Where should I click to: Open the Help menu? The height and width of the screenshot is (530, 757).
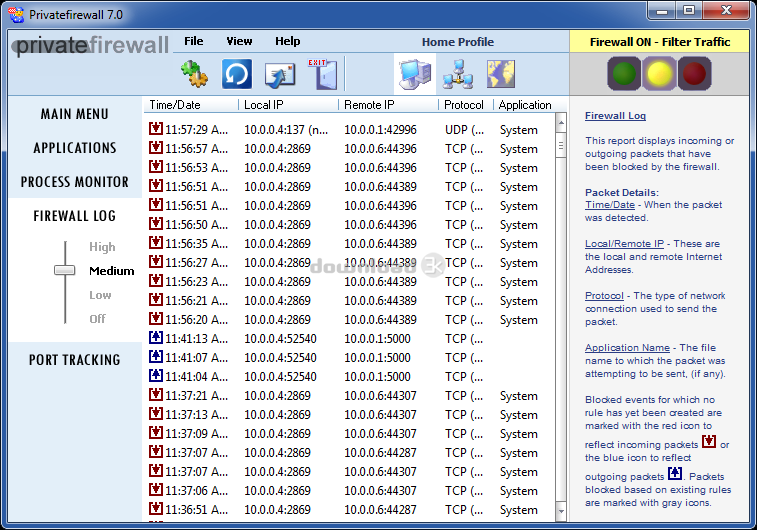click(x=287, y=41)
